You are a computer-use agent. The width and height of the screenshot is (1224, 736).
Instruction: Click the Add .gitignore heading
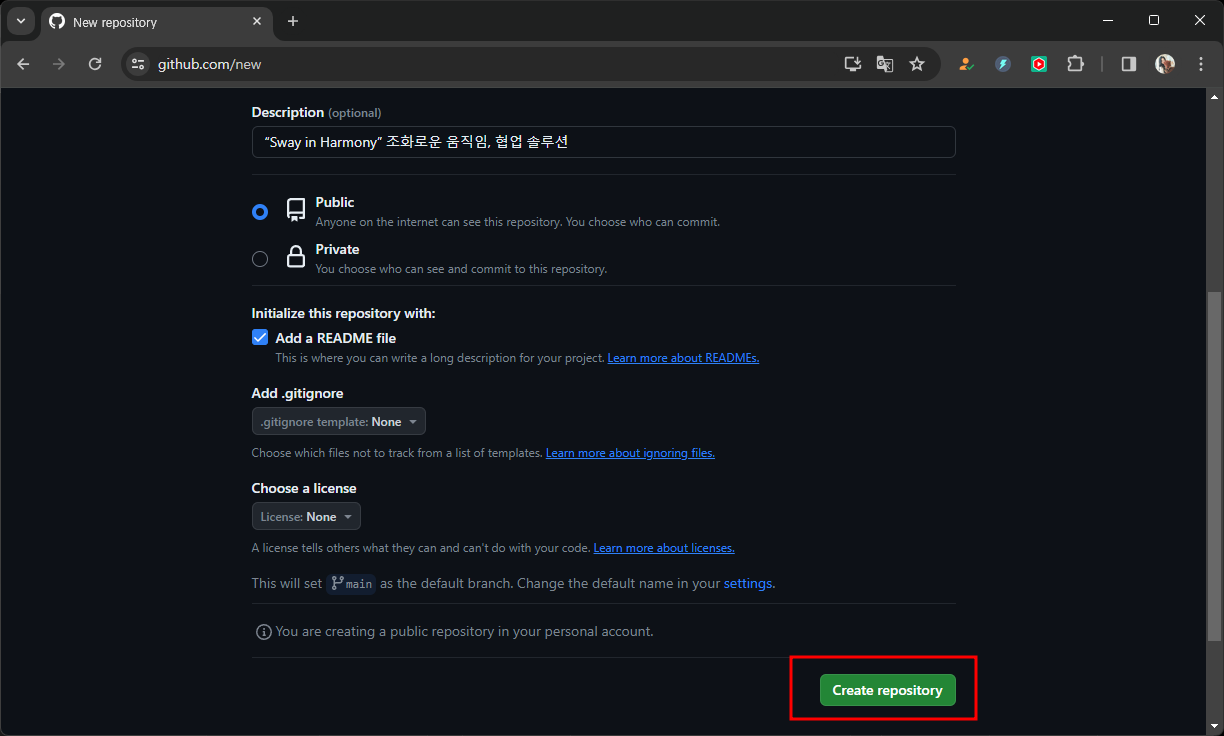(x=298, y=393)
